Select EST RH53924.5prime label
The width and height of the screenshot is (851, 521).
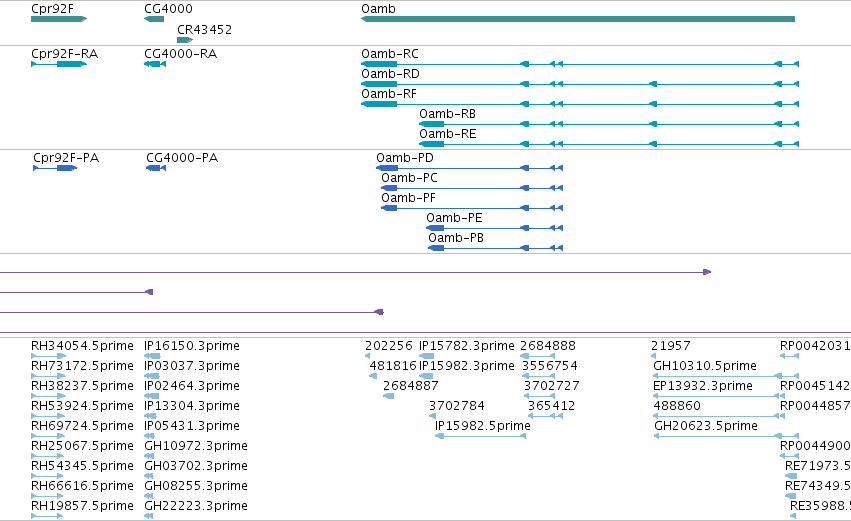(x=82, y=406)
